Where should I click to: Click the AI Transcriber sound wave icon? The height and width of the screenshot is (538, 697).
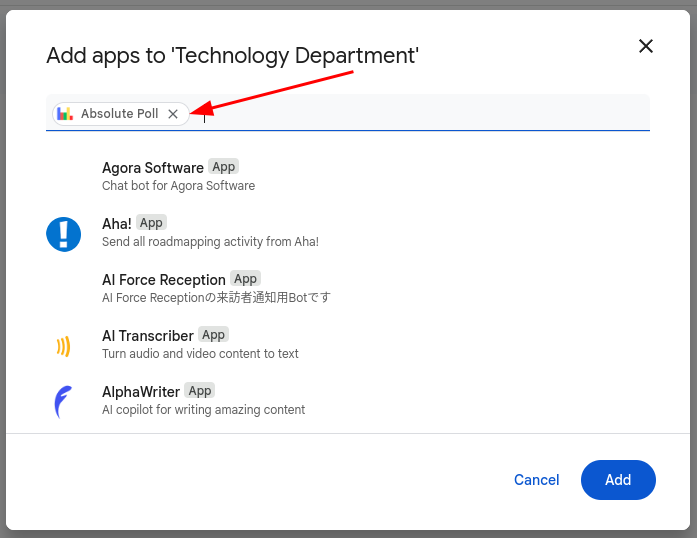(64, 346)
